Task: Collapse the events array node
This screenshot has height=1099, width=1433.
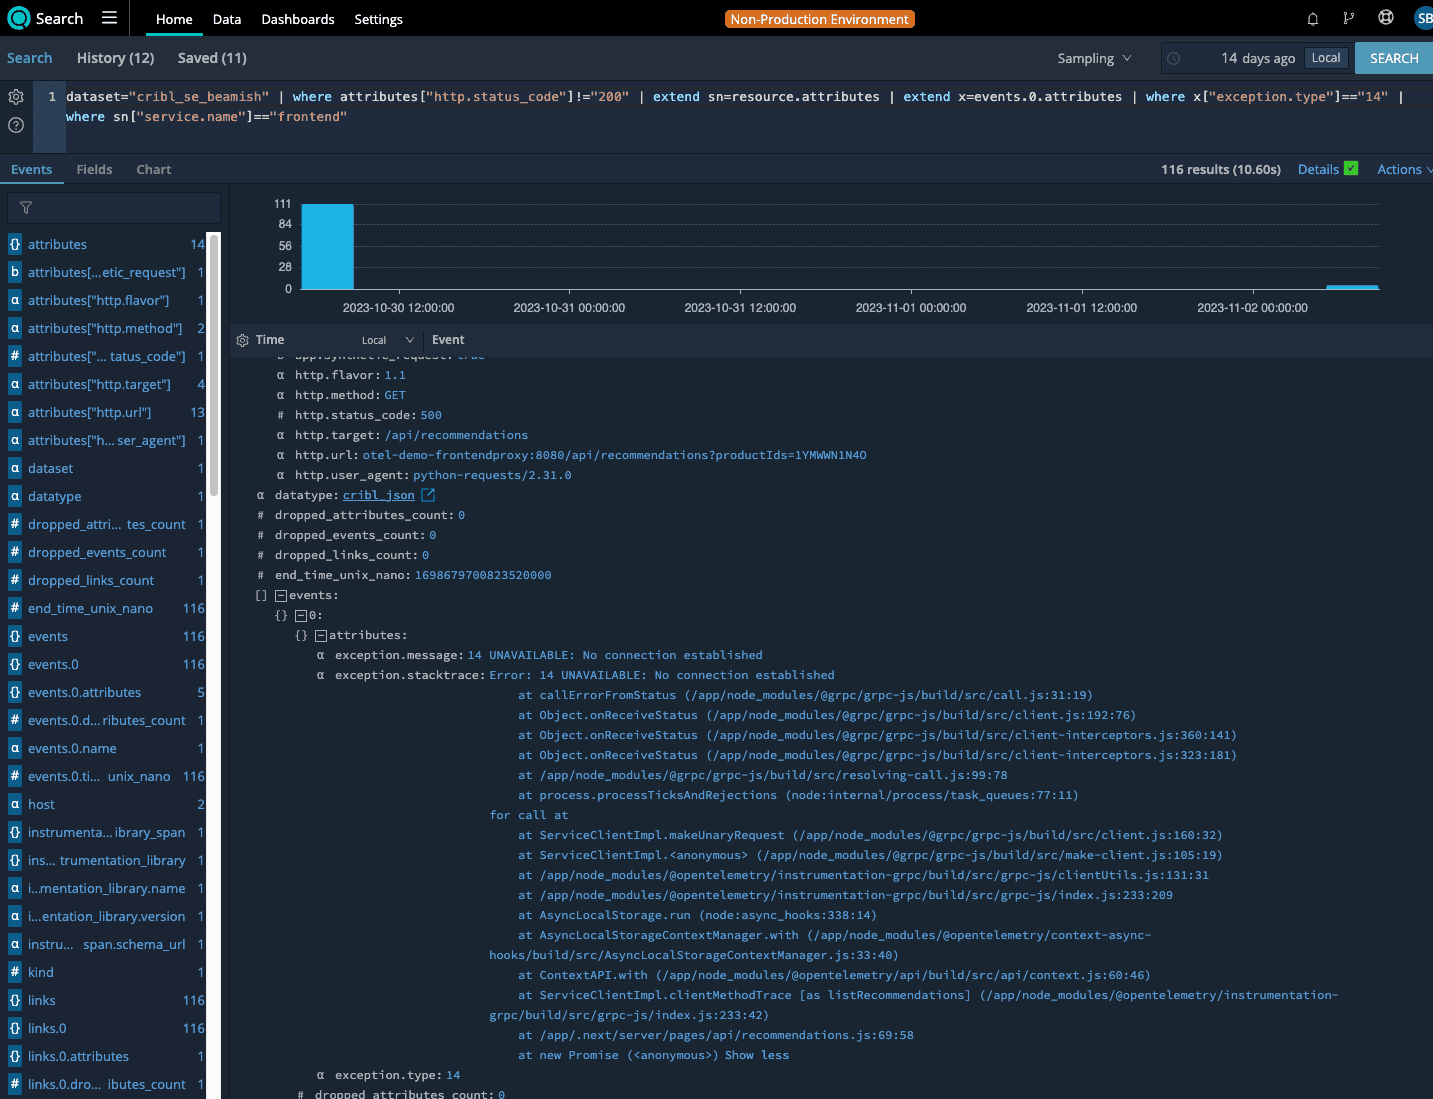Action: [281, 596]
